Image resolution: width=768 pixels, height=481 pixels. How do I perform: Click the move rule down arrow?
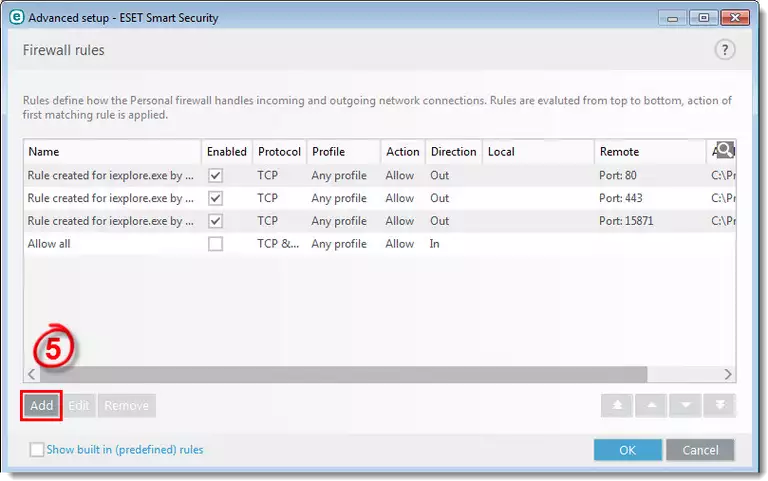point(684,406)
